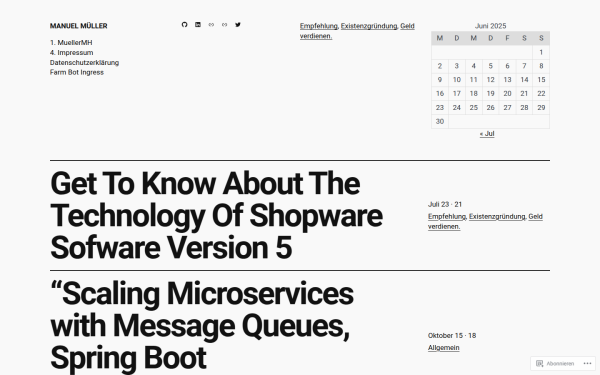Image resolution: width=600 pixels, height=375 pixels.
Task: Open the three-dots menu beside Abonnieren
Action: pos(587,364)
